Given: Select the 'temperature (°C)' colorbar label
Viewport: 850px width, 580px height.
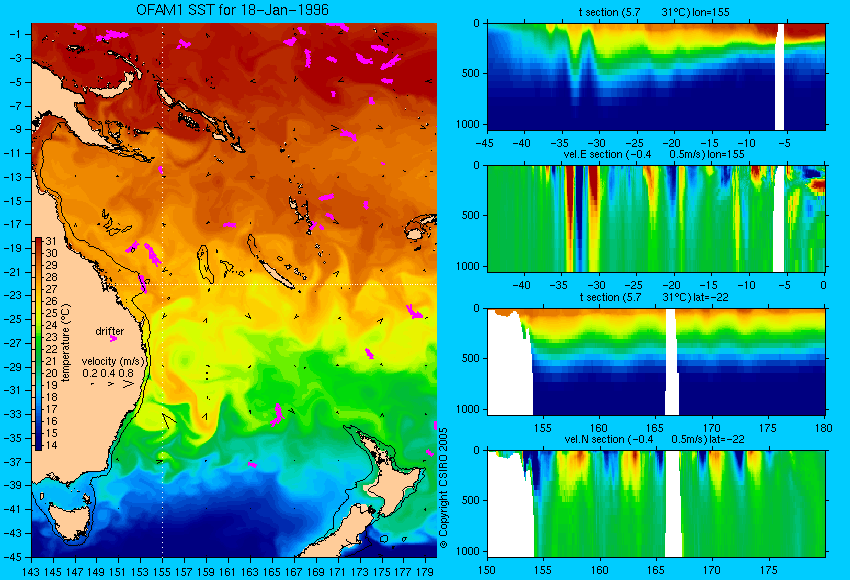Looking at the screenshot, I should click(66, 343).
